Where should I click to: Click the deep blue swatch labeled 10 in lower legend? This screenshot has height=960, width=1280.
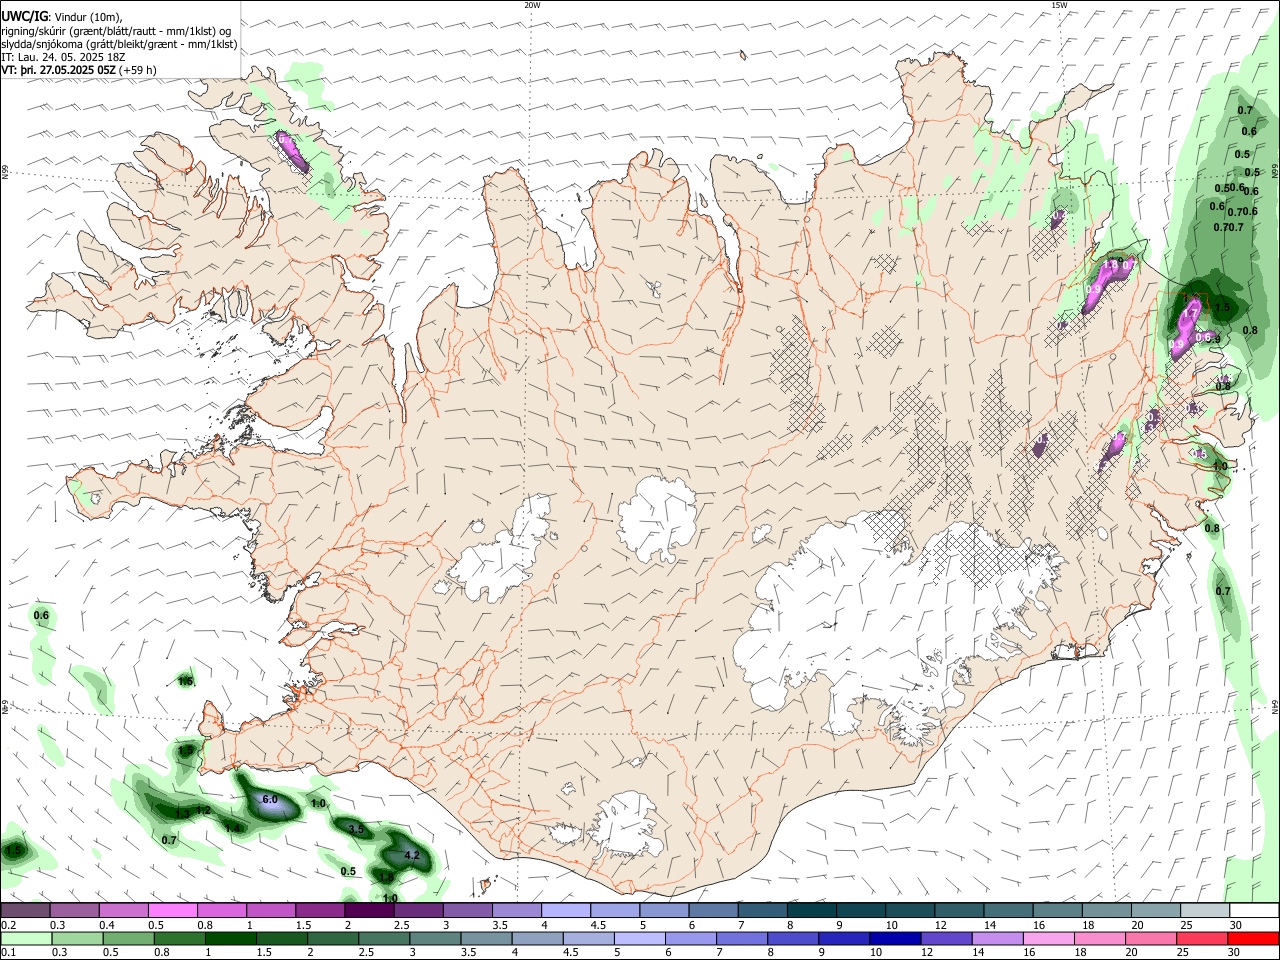point(895,938)
